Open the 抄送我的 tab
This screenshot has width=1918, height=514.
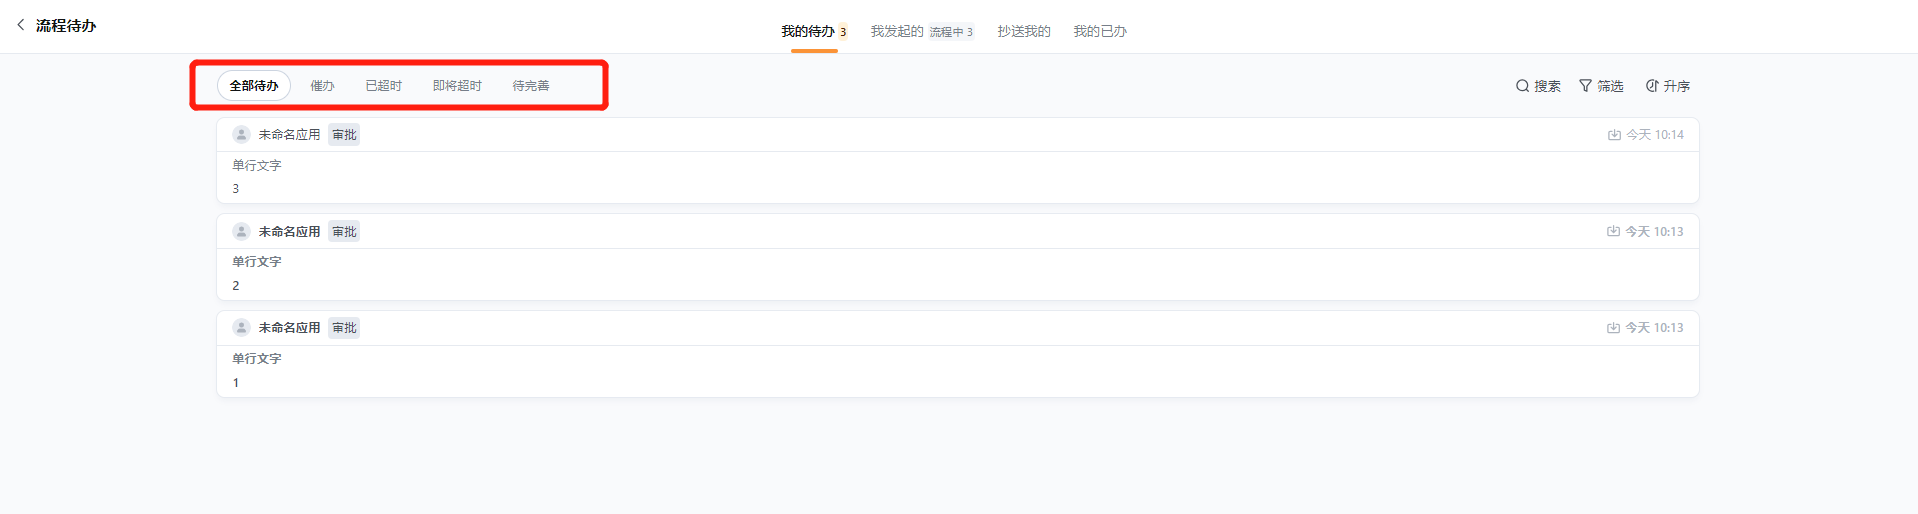pyautogui.click(x=1024, y=31)
